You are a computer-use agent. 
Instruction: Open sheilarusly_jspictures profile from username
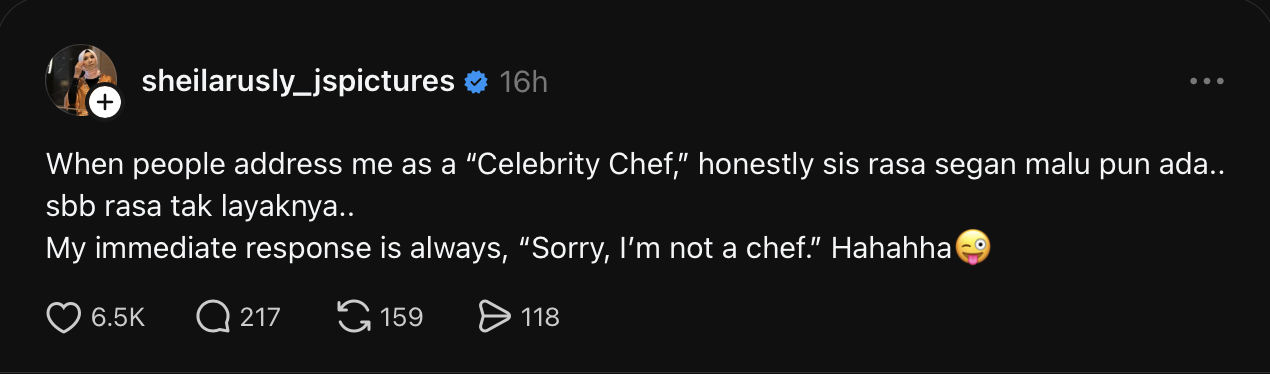pos(298,82)
